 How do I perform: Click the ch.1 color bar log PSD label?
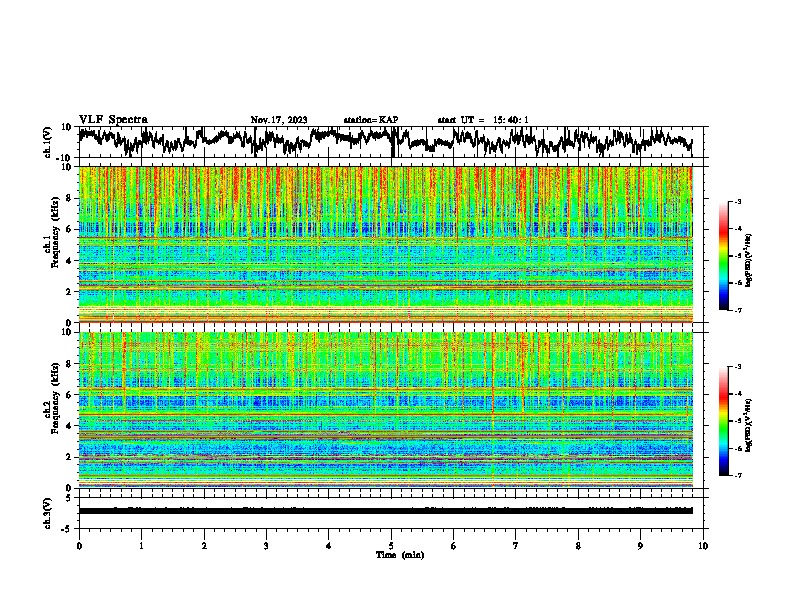(748, 260)
